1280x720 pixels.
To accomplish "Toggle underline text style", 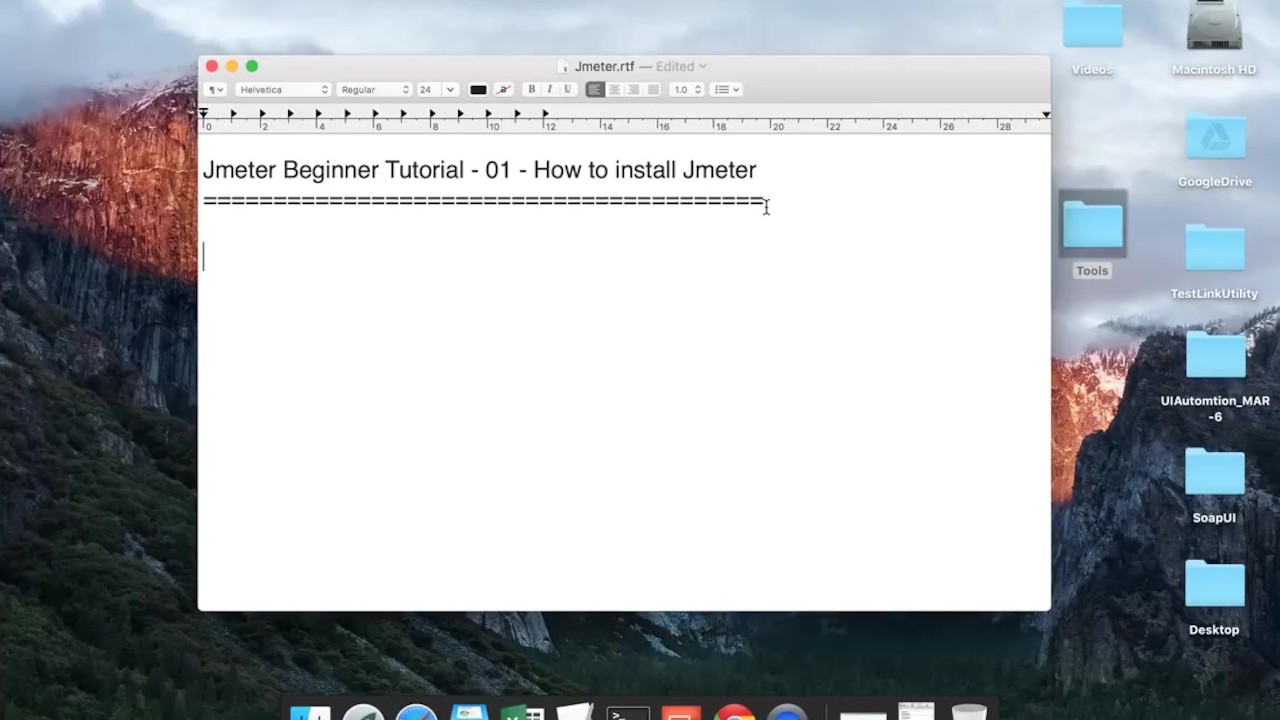I will 567,90.
